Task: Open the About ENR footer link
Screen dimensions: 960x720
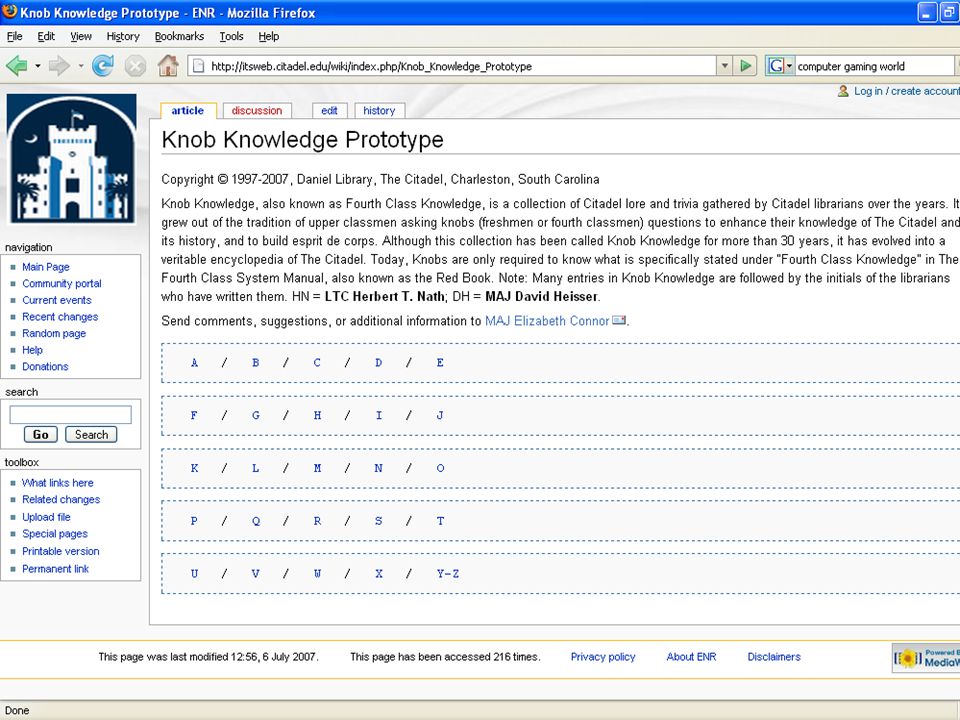Action: (x=691, y=657)
